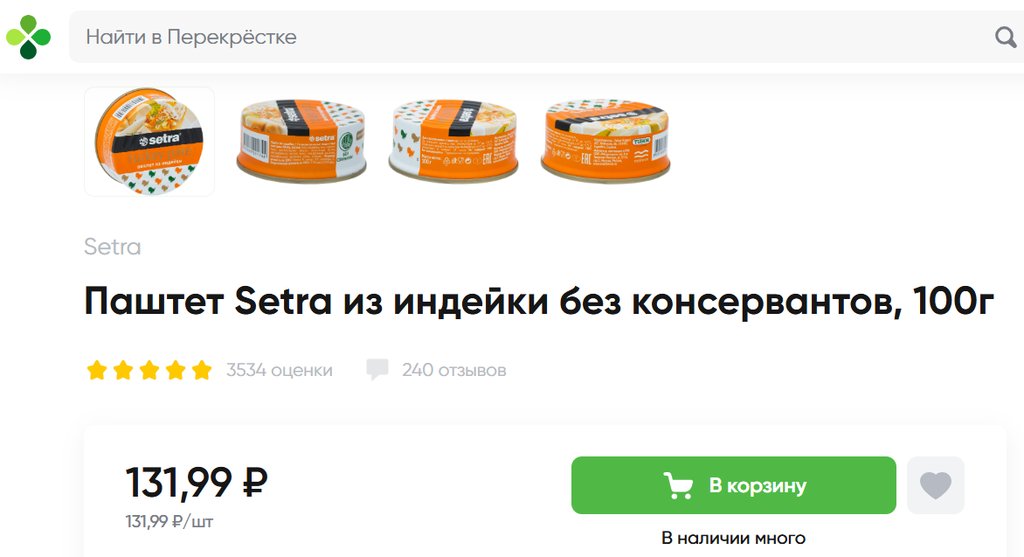This screenshot has width=1024, height=557.
Task: Click the third rating star
Action: [150, 370]
